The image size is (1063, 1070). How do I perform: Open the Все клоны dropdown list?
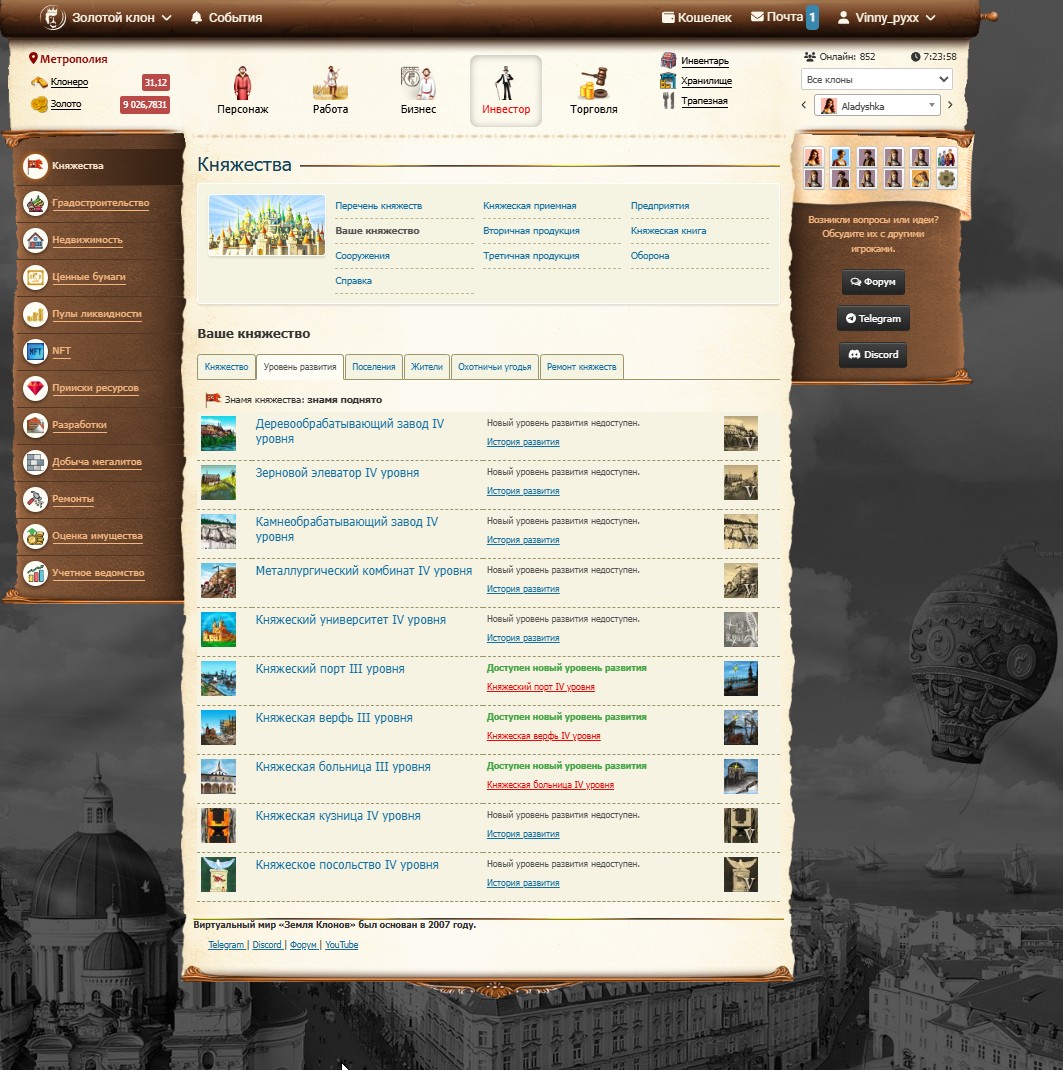point(876,79)
